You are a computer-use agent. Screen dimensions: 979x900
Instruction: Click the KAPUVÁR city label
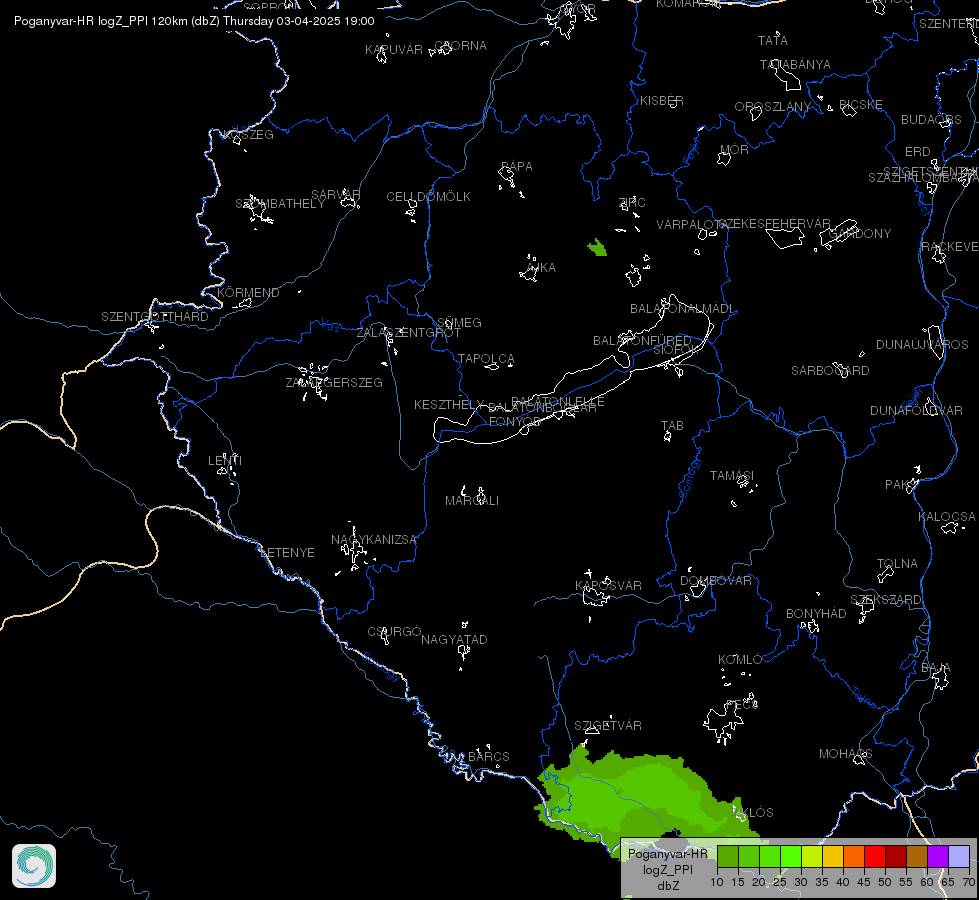[393, 49]
